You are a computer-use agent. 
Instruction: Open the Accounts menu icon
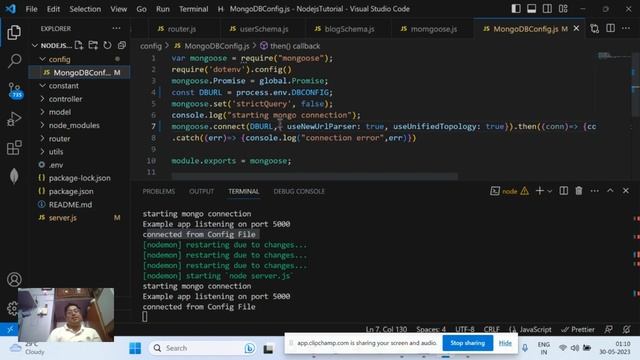pyautogui.click(x=14, y=280)
